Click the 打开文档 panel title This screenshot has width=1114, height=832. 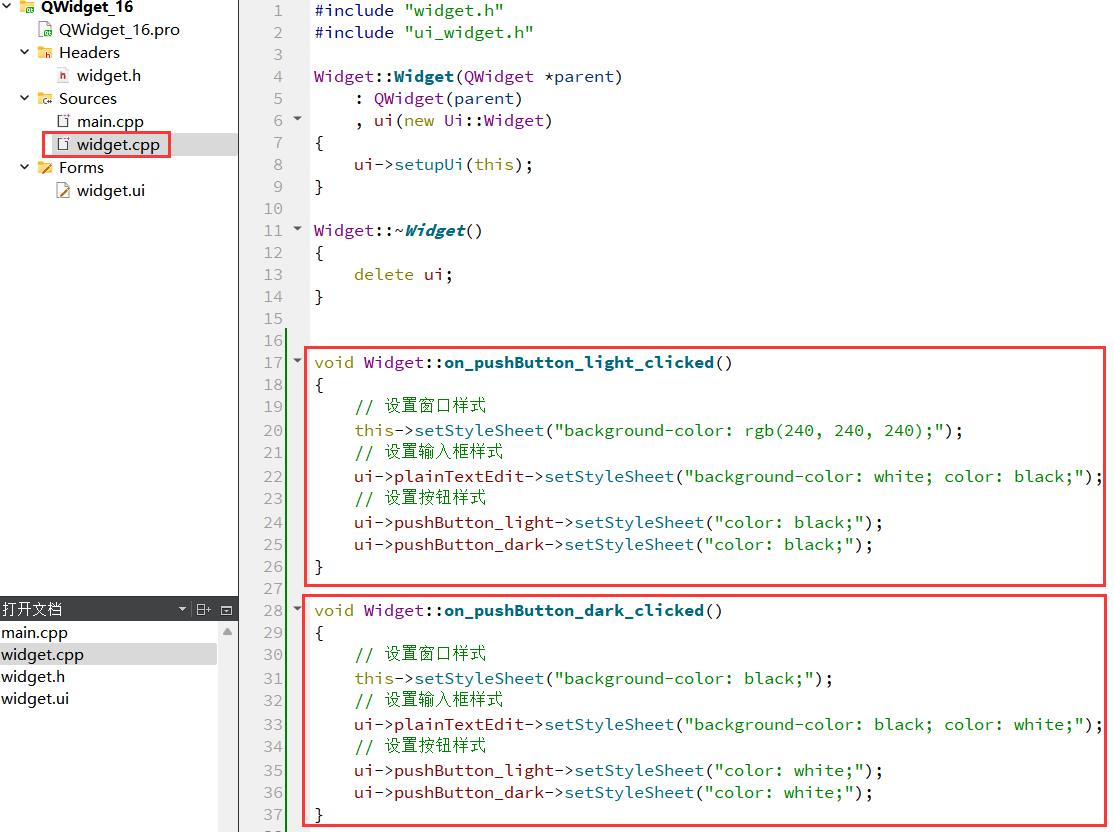pyautogui.click(x=32, y=610)
